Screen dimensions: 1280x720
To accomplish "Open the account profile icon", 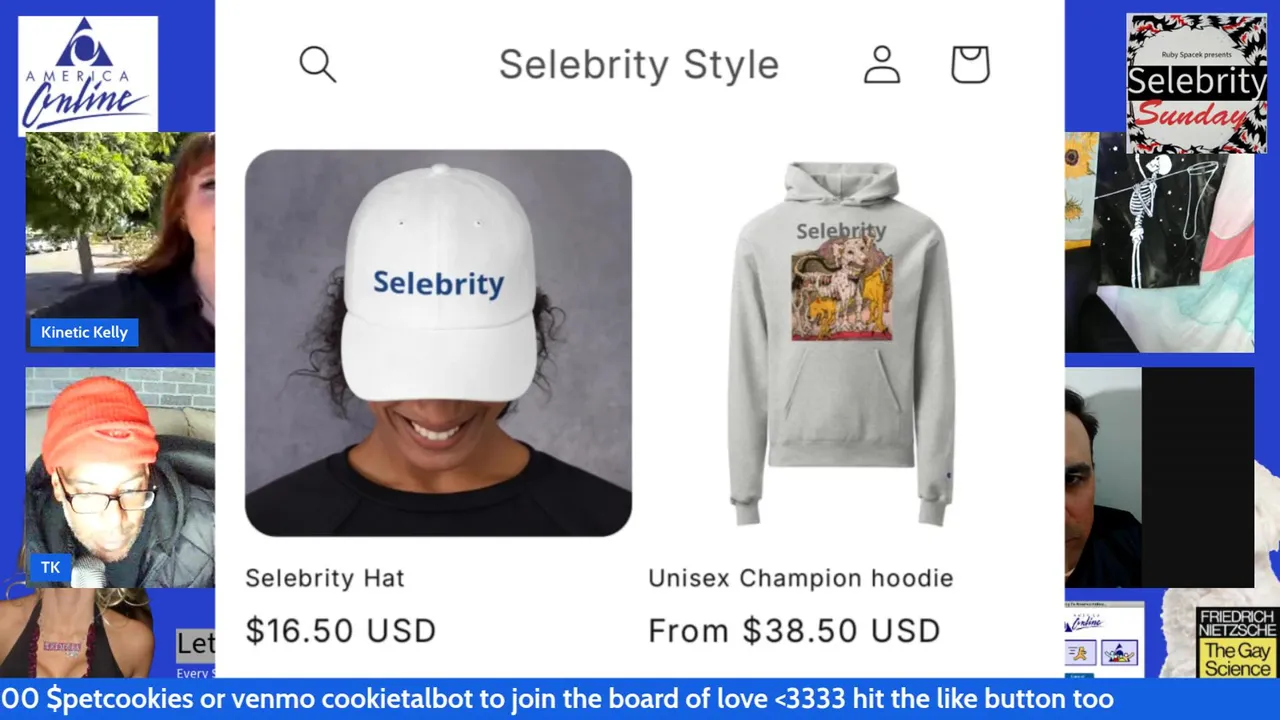I will point(881,65).
